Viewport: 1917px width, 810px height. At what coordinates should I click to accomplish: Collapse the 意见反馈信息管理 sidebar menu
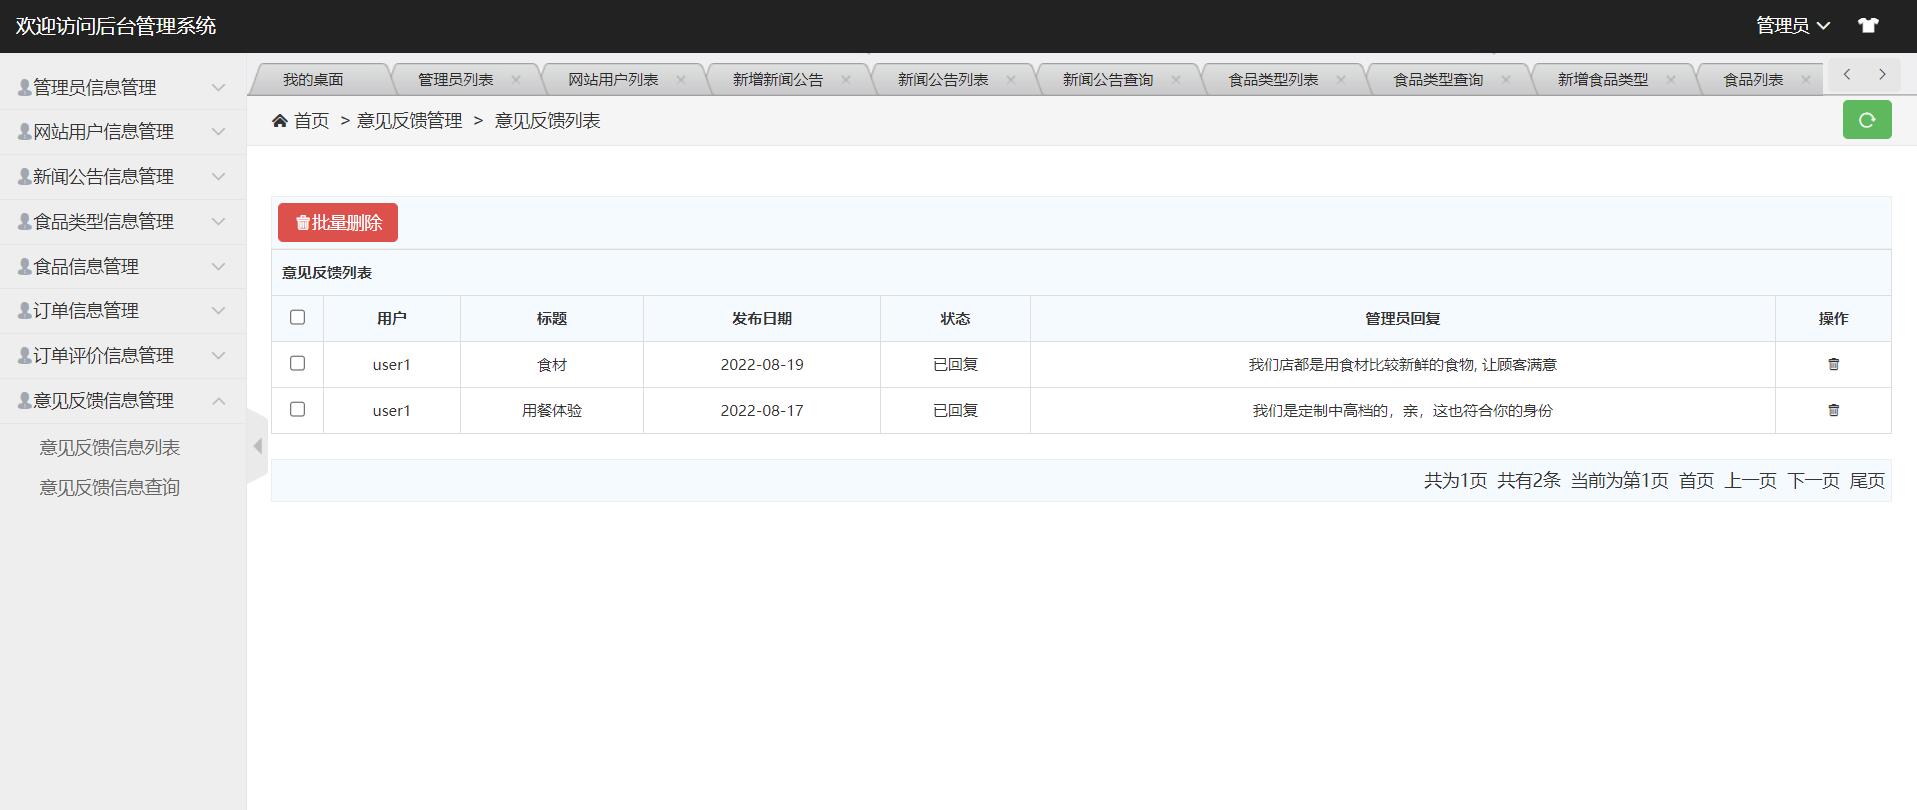tap(123, 401)
